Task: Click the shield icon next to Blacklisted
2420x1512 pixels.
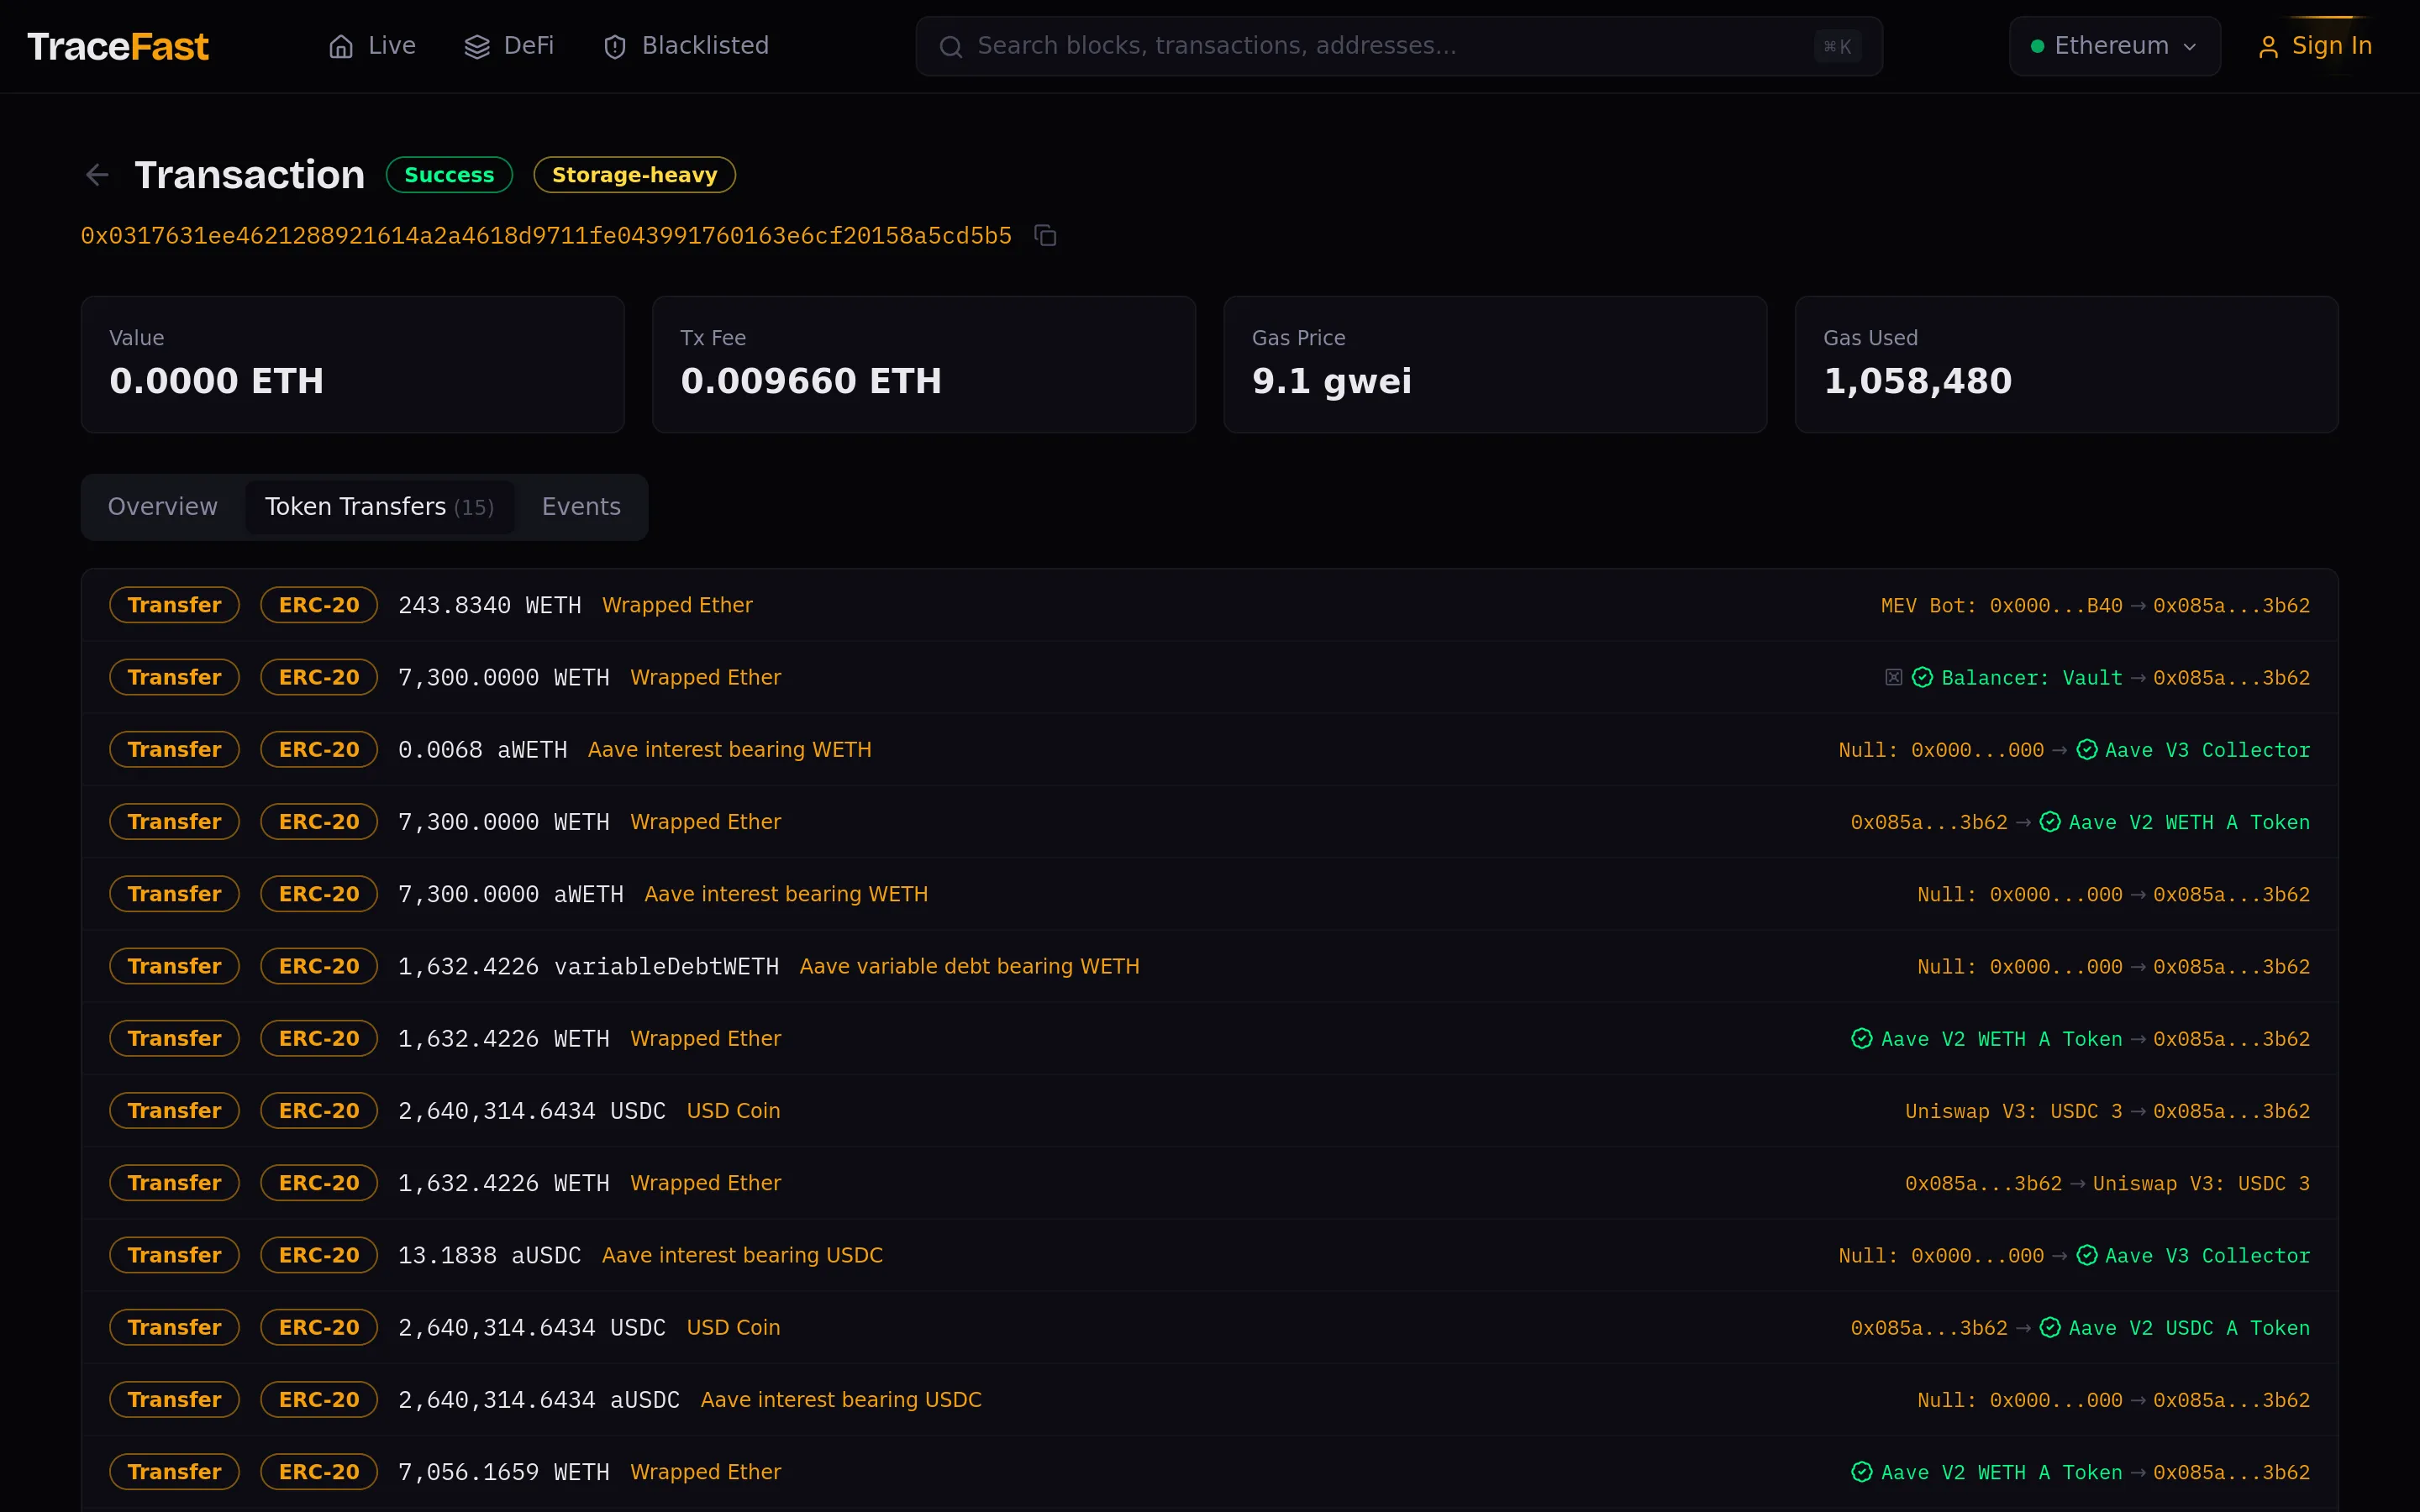Action: [x=615, y=47]
